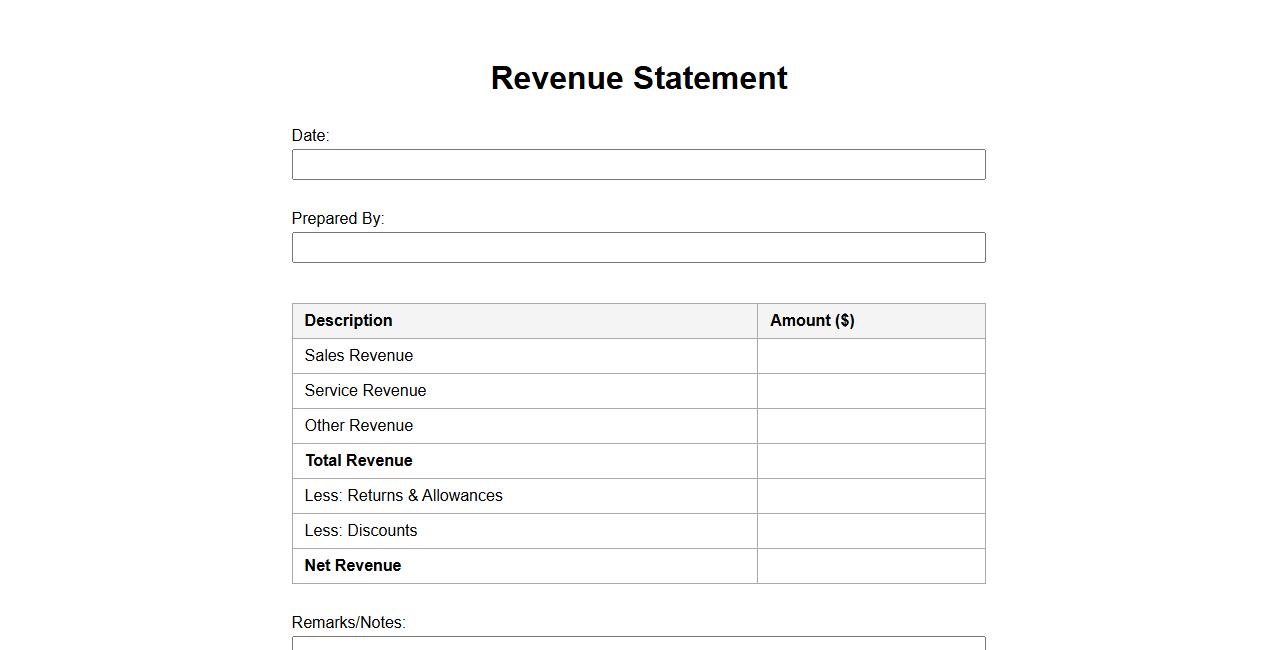The width and height of the screenshot is (1278, 650).
Task: Click the Revenue Statement heading
Action: 639,78
